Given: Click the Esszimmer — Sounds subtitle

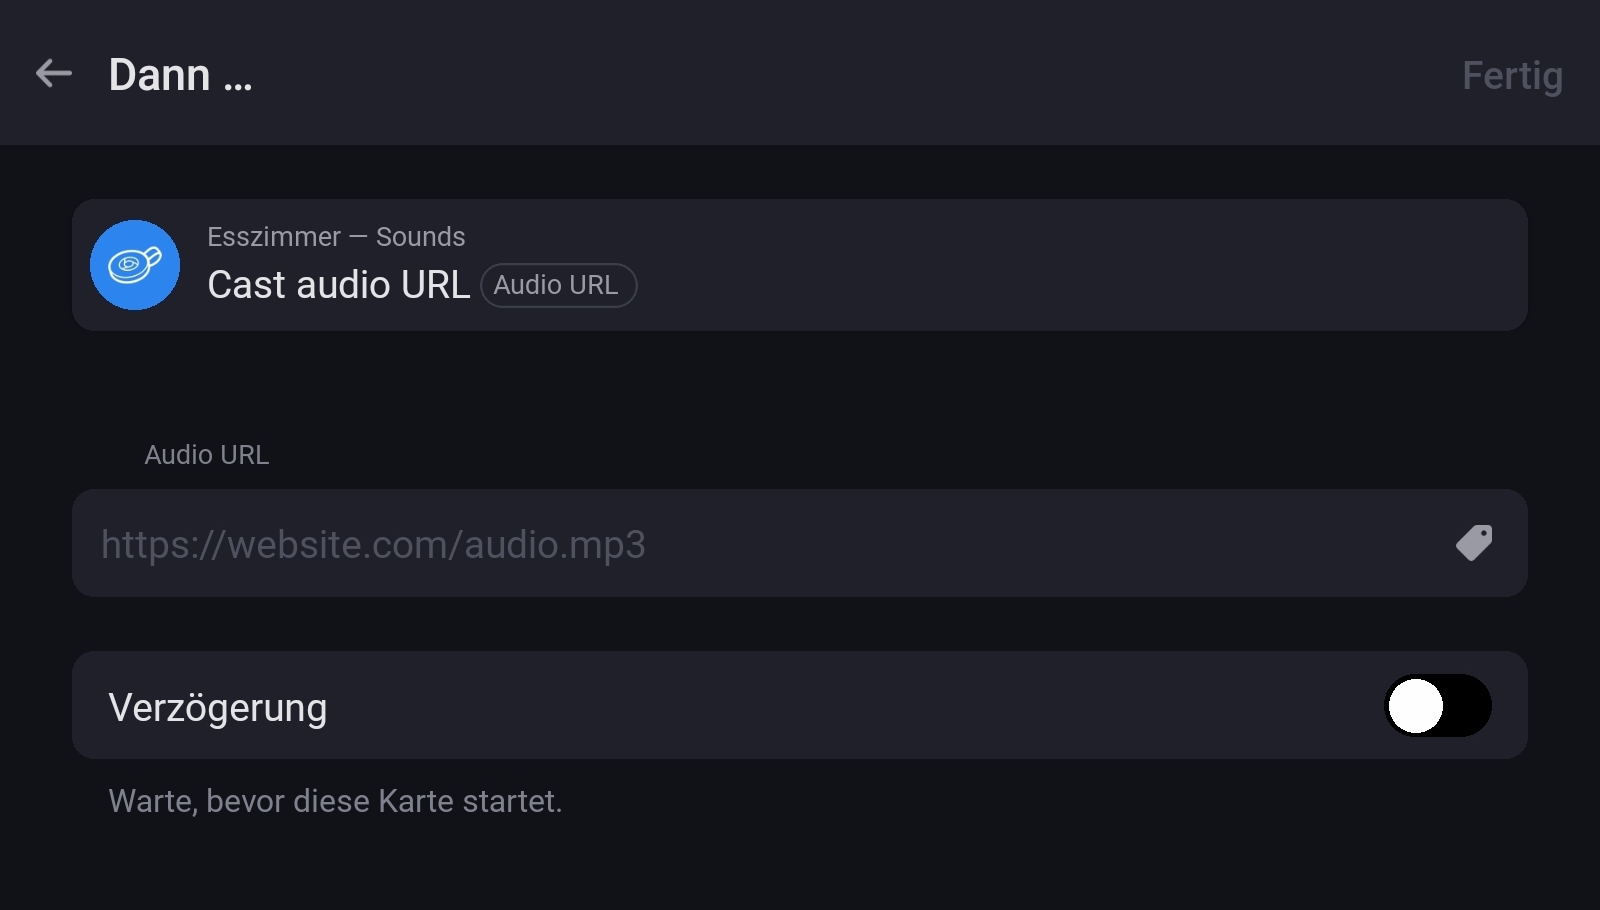Looking at the screenshot, I should [336, 237].
